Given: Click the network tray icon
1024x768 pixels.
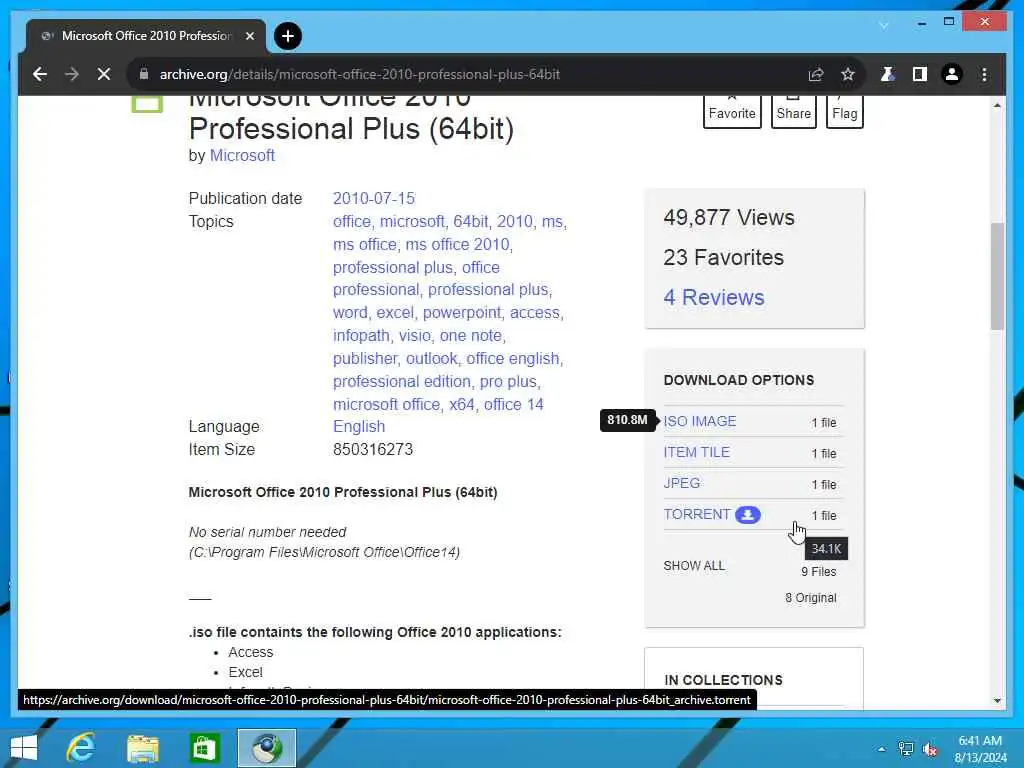Looking at the screenshot, I should tap(906, 749).
